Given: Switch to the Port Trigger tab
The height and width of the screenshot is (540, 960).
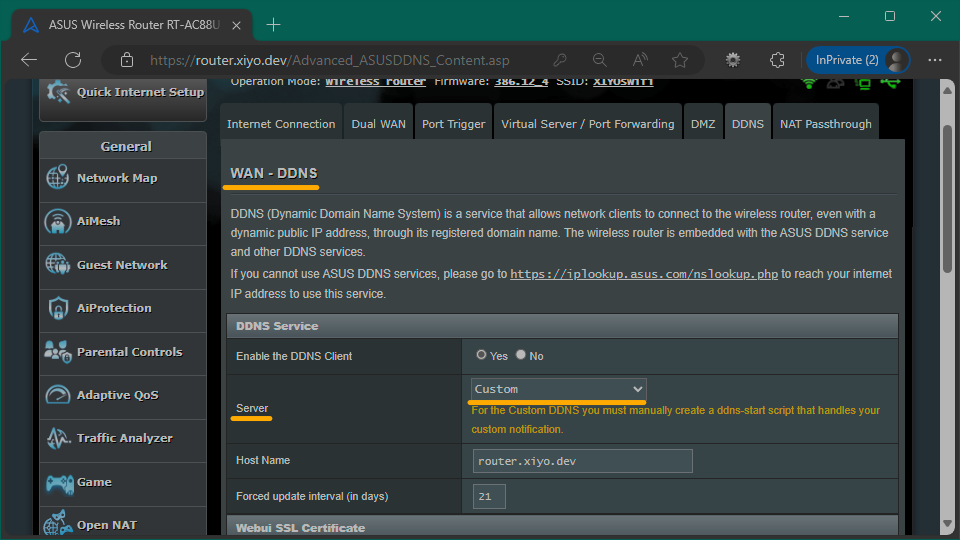Looking at the screenshot, I should pos(453,124).
